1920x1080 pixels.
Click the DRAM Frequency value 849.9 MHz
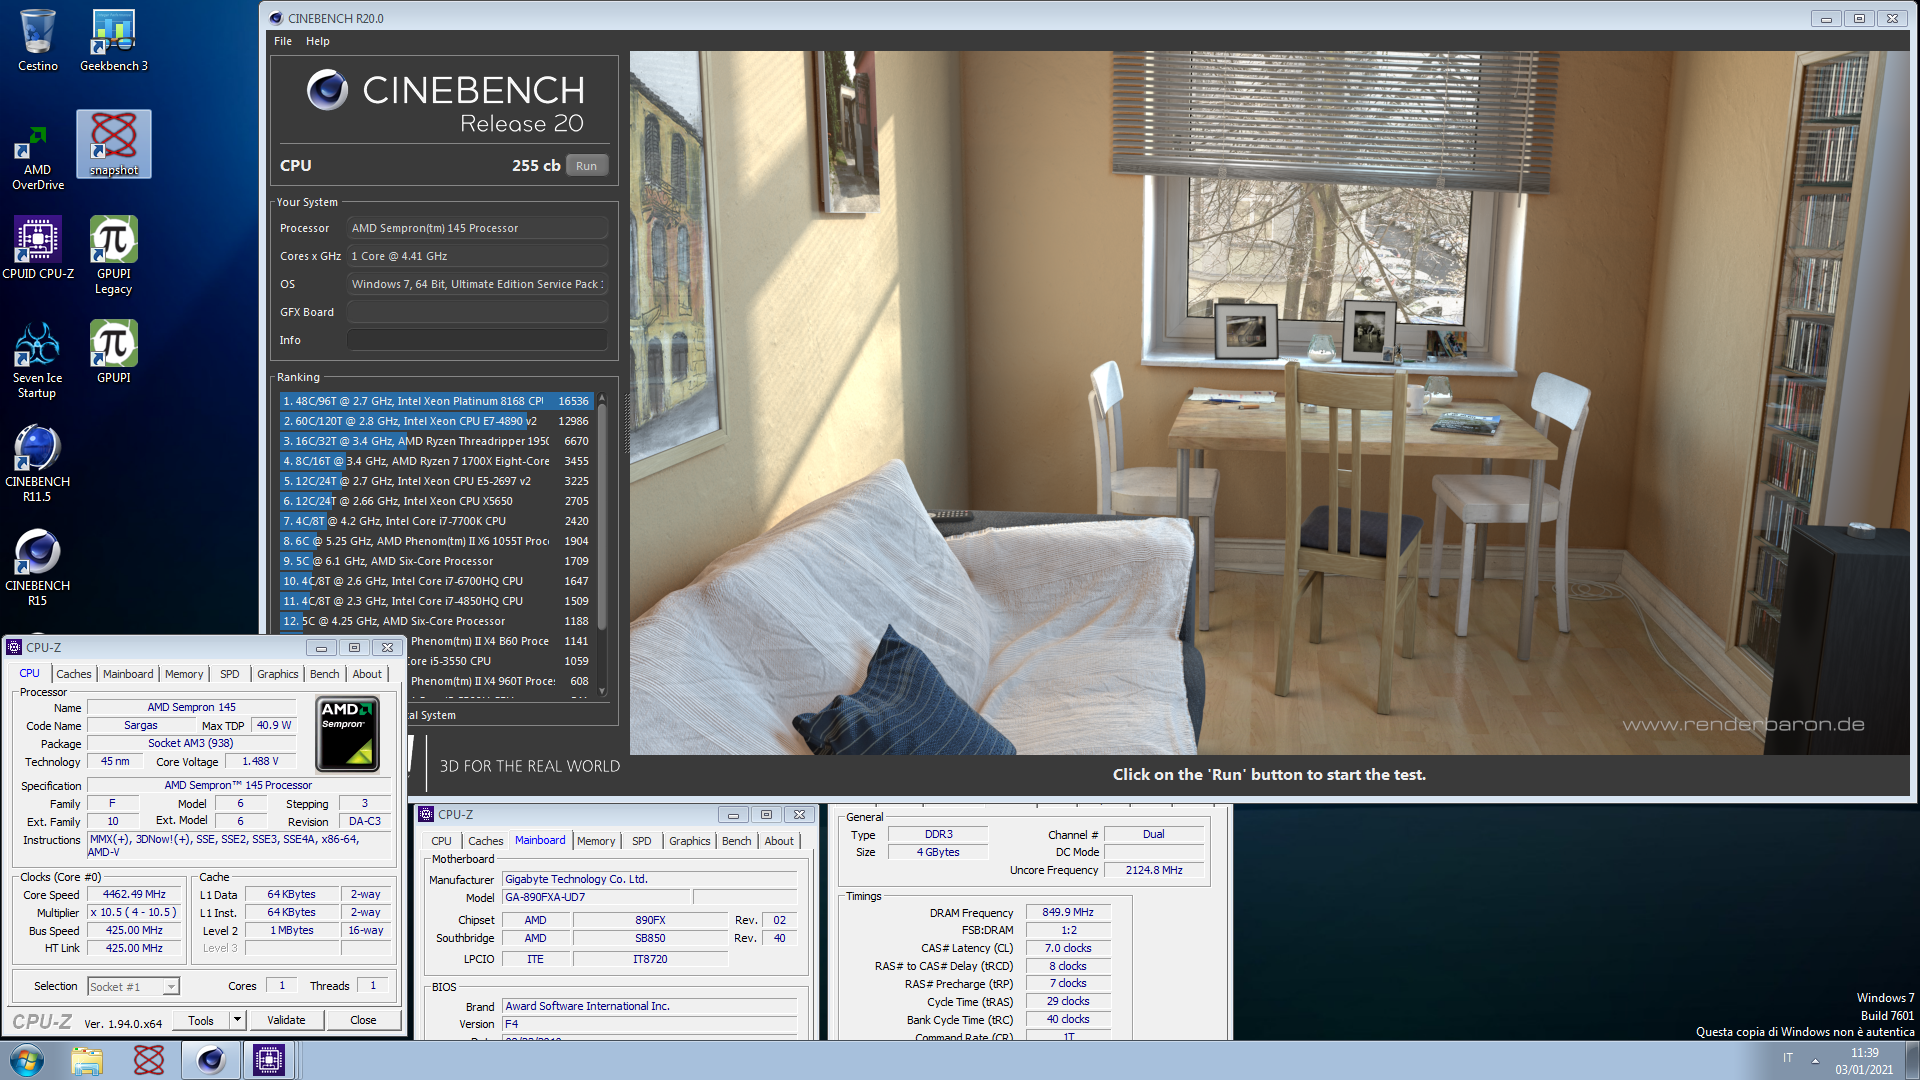click(1068, 913)
